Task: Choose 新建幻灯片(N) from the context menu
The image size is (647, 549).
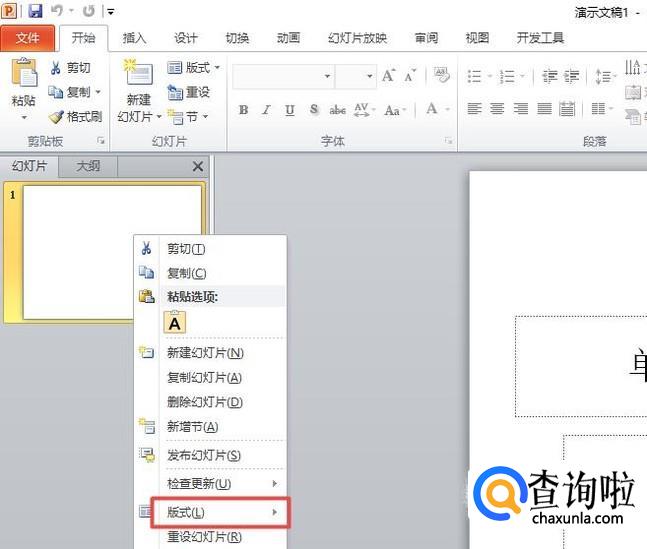Action: pos(210,353)
